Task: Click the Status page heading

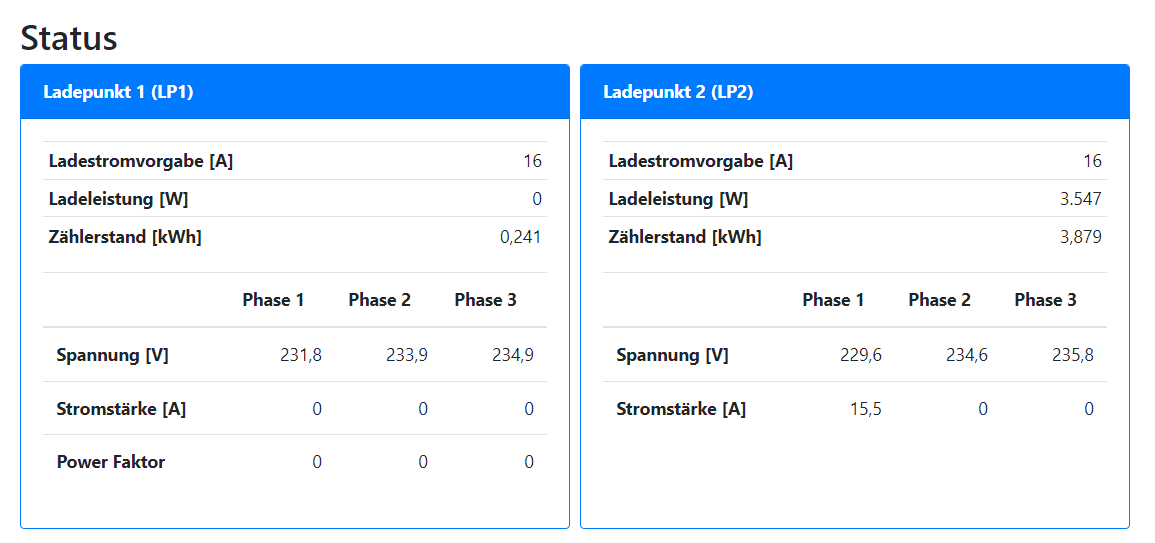Action: point(69,38)
